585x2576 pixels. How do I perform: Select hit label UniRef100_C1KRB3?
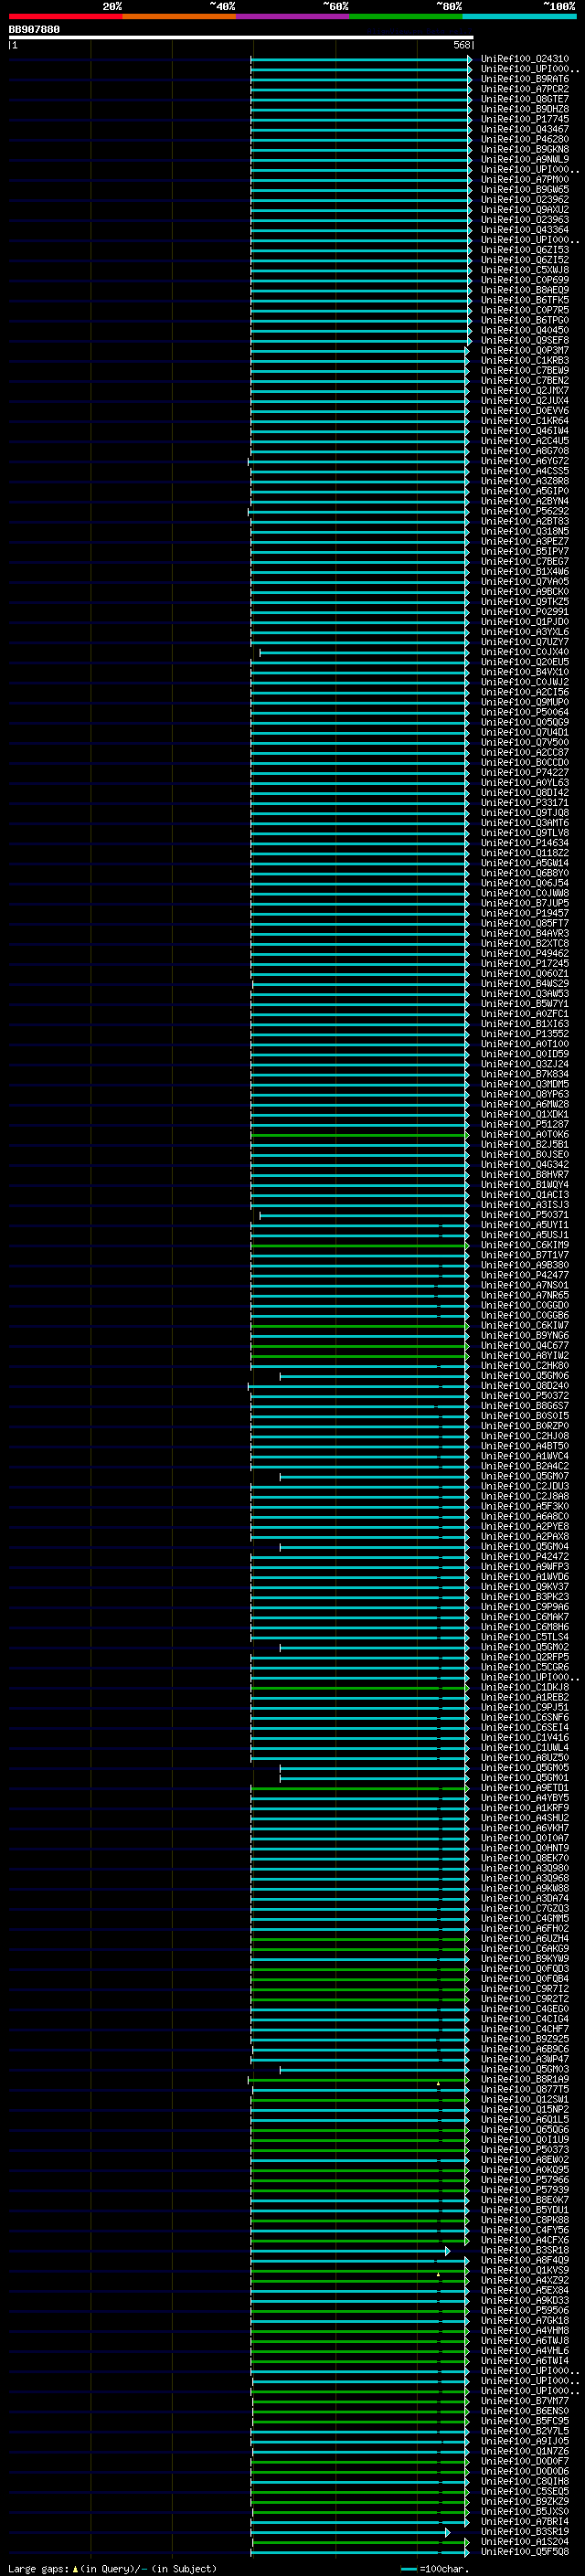525,360
